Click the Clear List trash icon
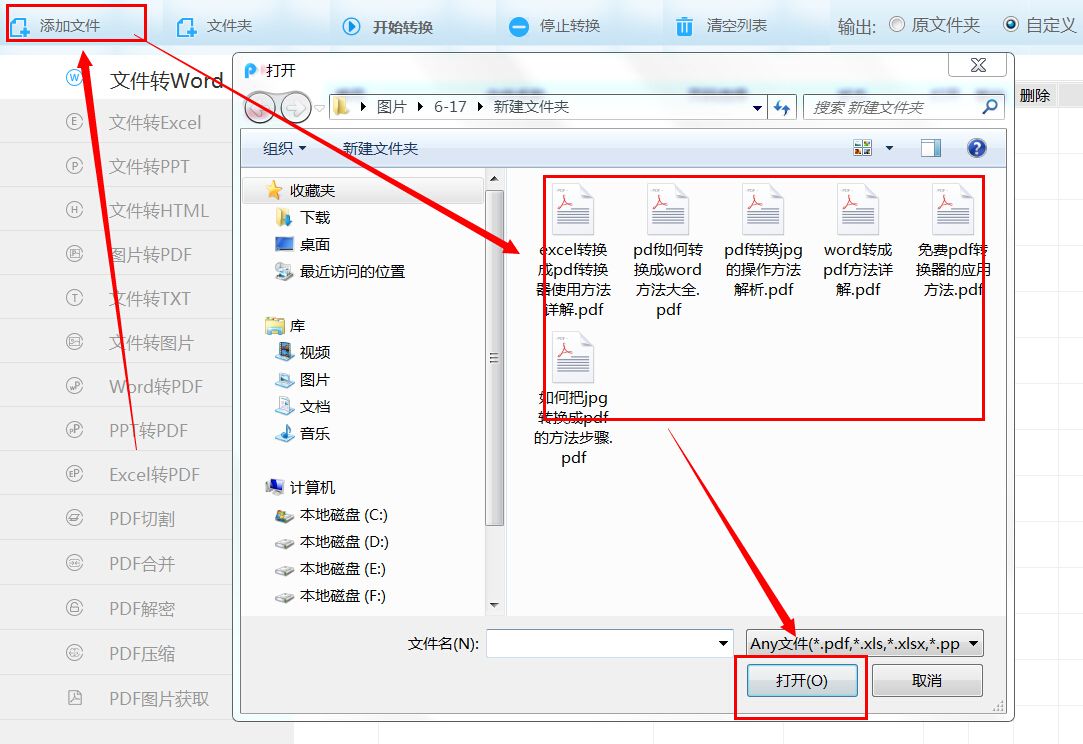Image resolution: width=1083 pixels, height=744 pixels. (x=684, y=27)
